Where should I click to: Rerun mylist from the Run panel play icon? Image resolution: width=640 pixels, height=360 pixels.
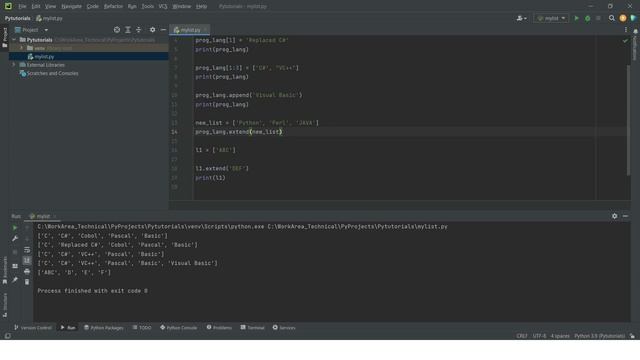coord(15,228)
